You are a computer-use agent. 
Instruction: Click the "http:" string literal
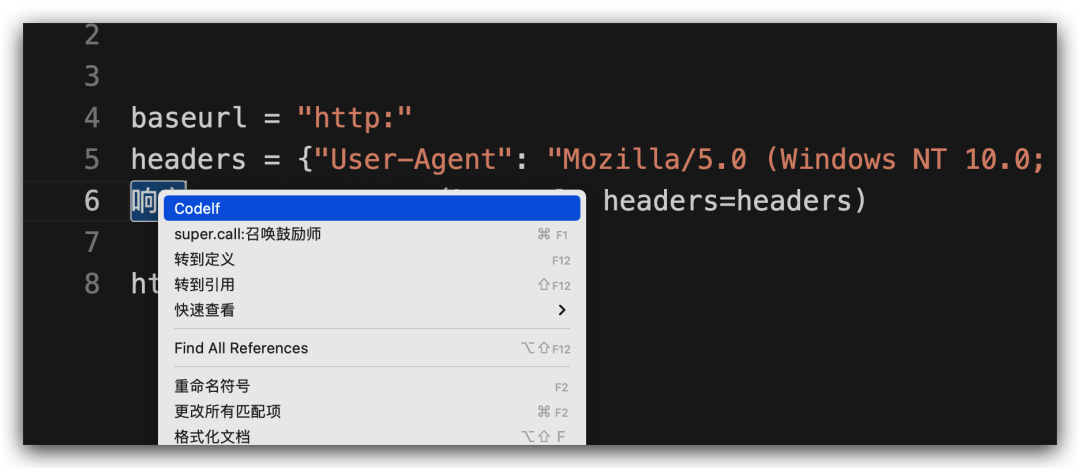click(x=354, y=118)
